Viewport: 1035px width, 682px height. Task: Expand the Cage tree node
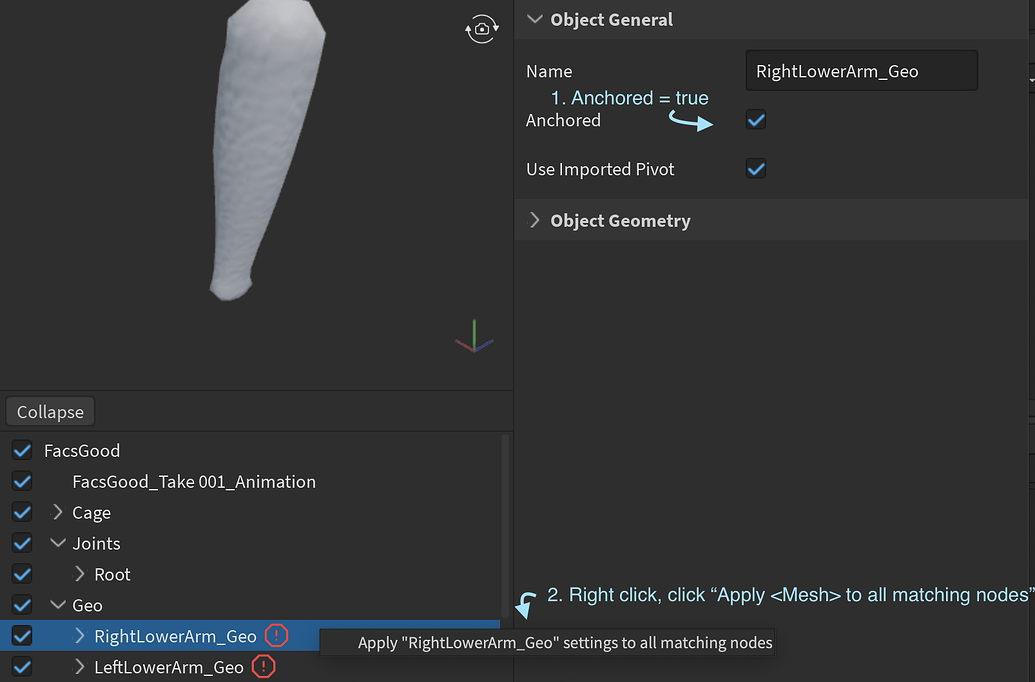[57, 512]
